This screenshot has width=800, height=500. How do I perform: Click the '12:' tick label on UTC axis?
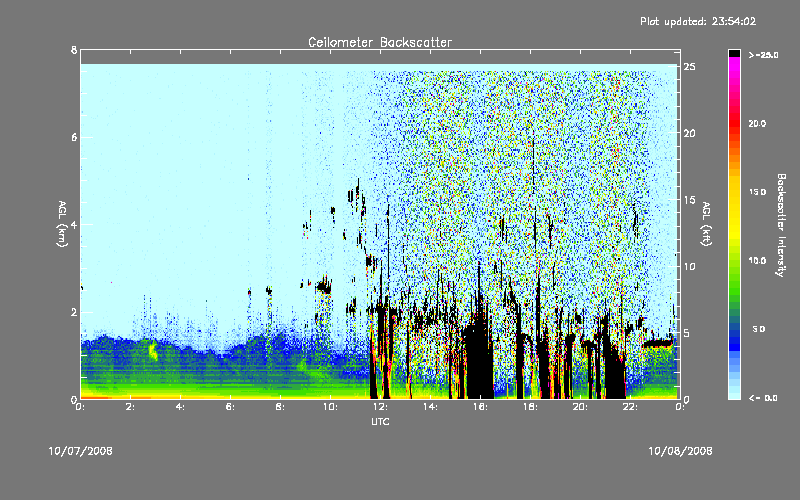tap(380, 407)
